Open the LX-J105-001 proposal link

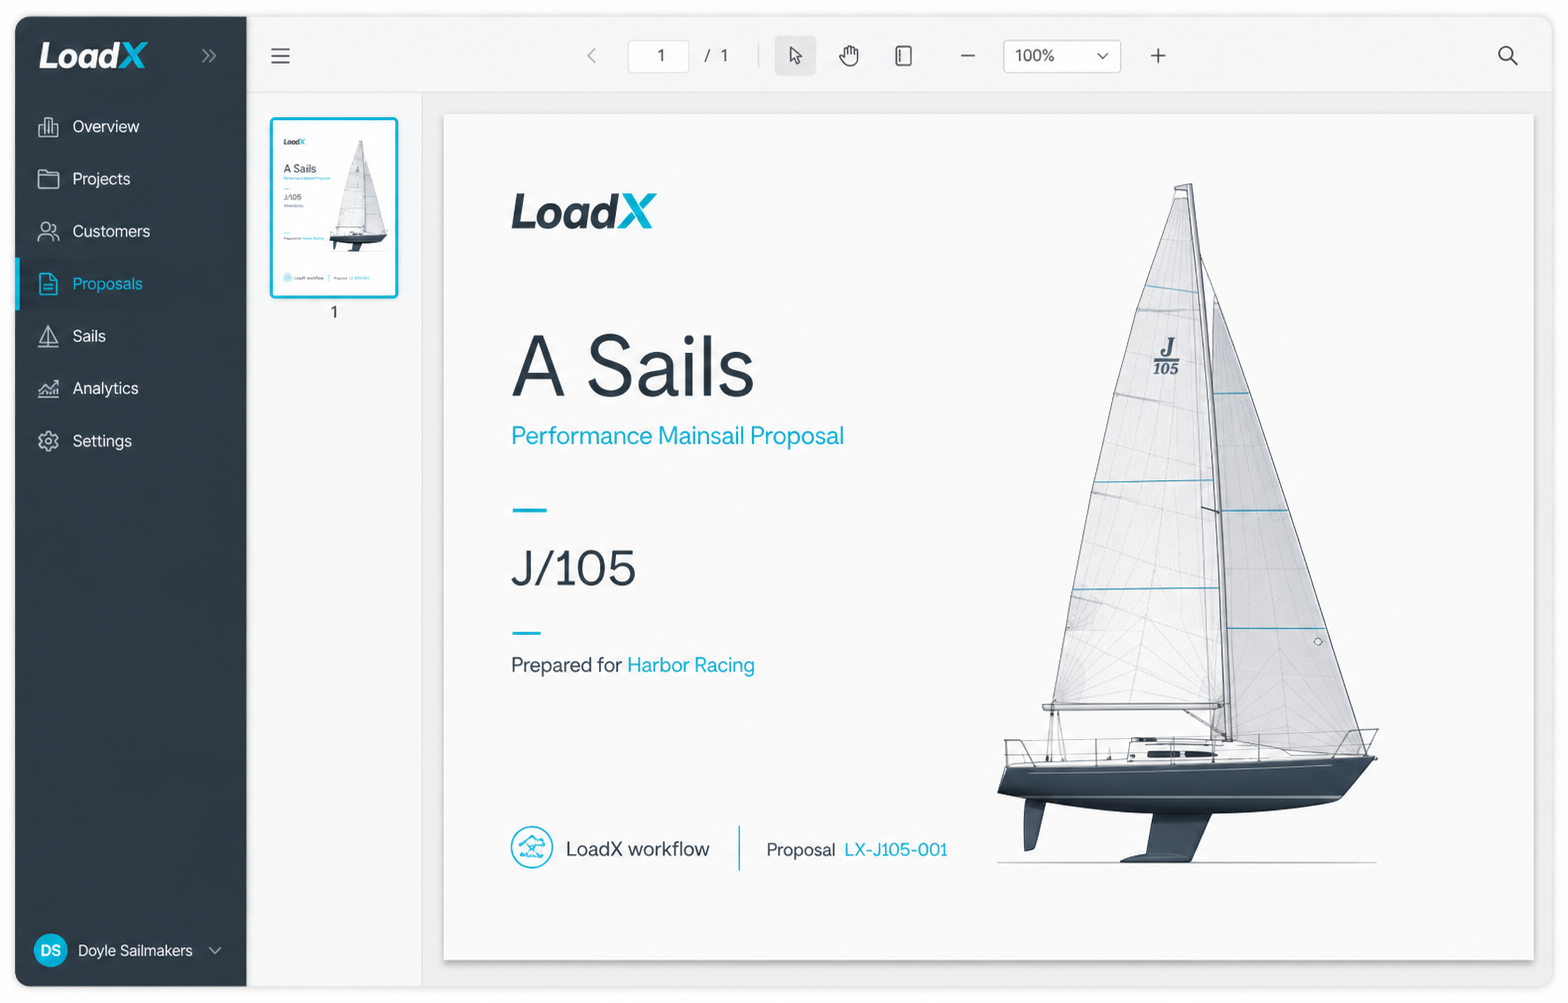(x=896, y=850)
